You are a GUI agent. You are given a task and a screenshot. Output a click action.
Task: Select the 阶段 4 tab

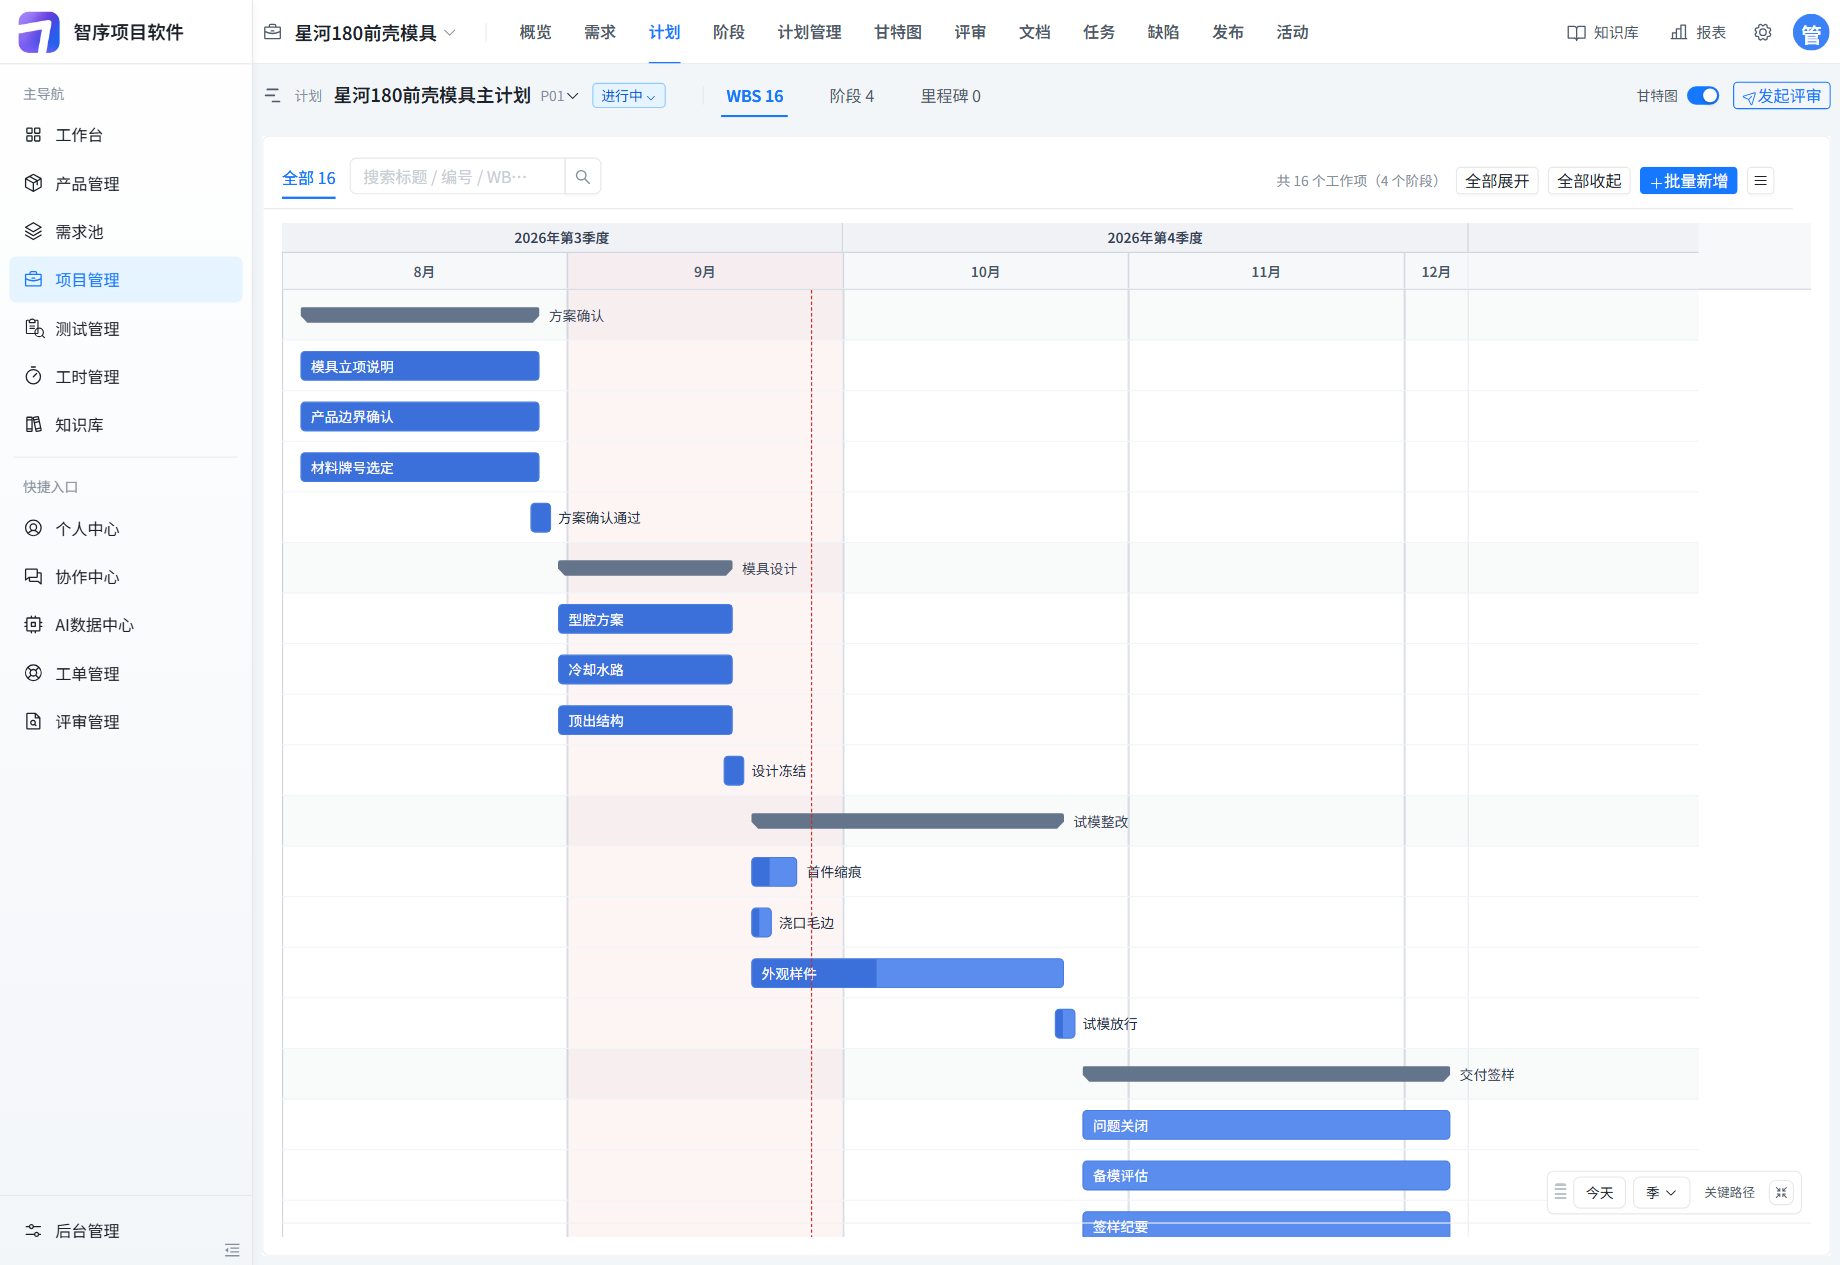851,96
